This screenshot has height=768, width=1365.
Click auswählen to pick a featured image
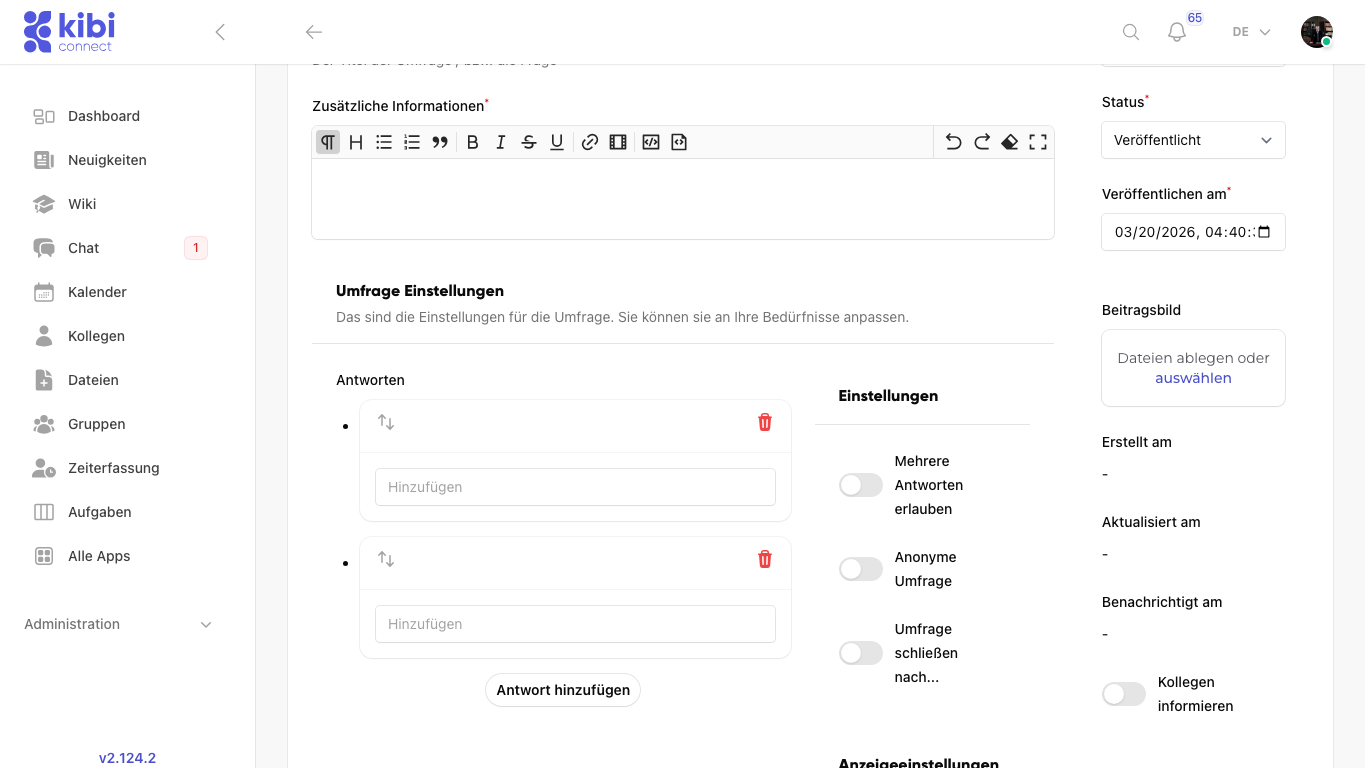pos(1193,378)
